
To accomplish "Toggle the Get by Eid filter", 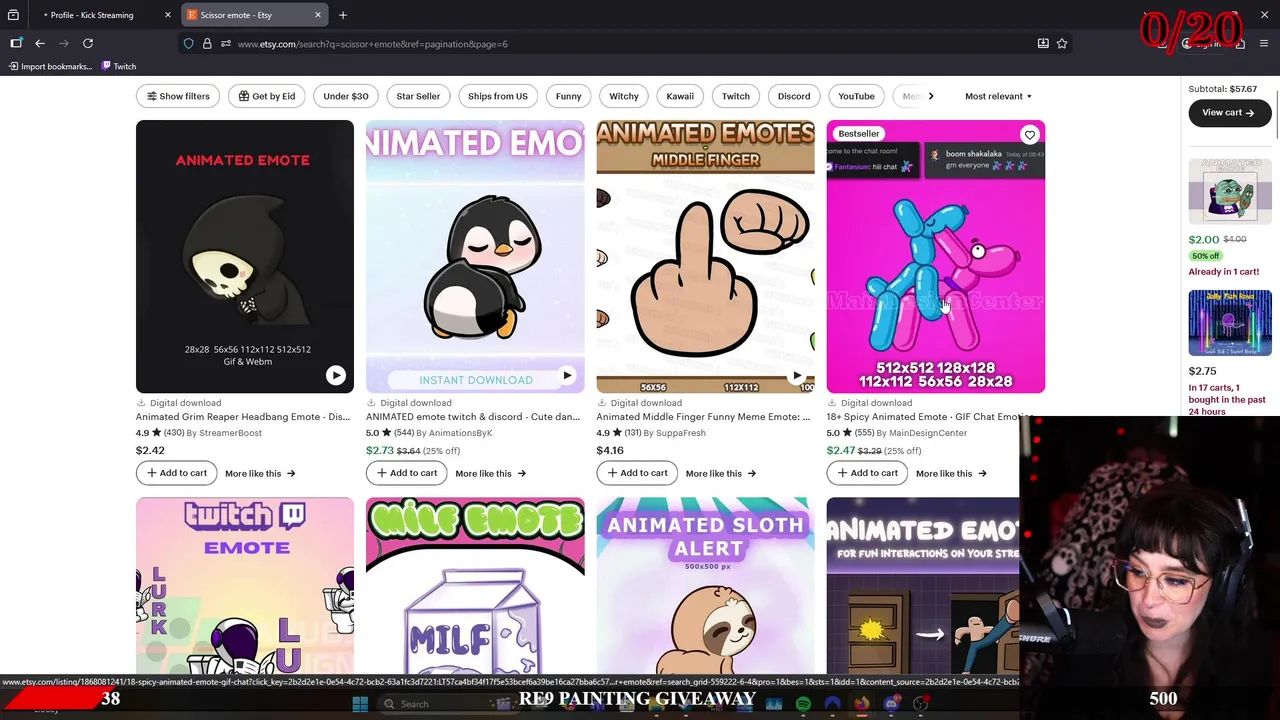I will click(x=267, y=96).
